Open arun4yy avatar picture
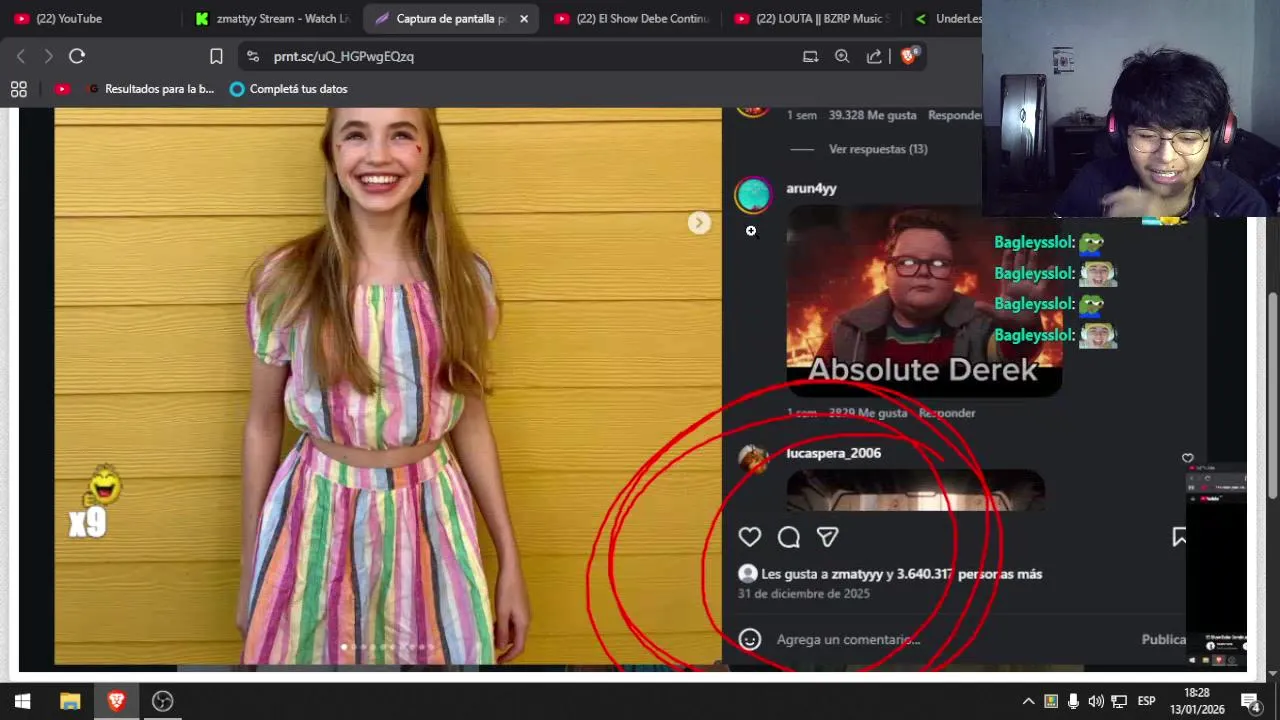This screenshot has width=1280, height=720. 753,195
